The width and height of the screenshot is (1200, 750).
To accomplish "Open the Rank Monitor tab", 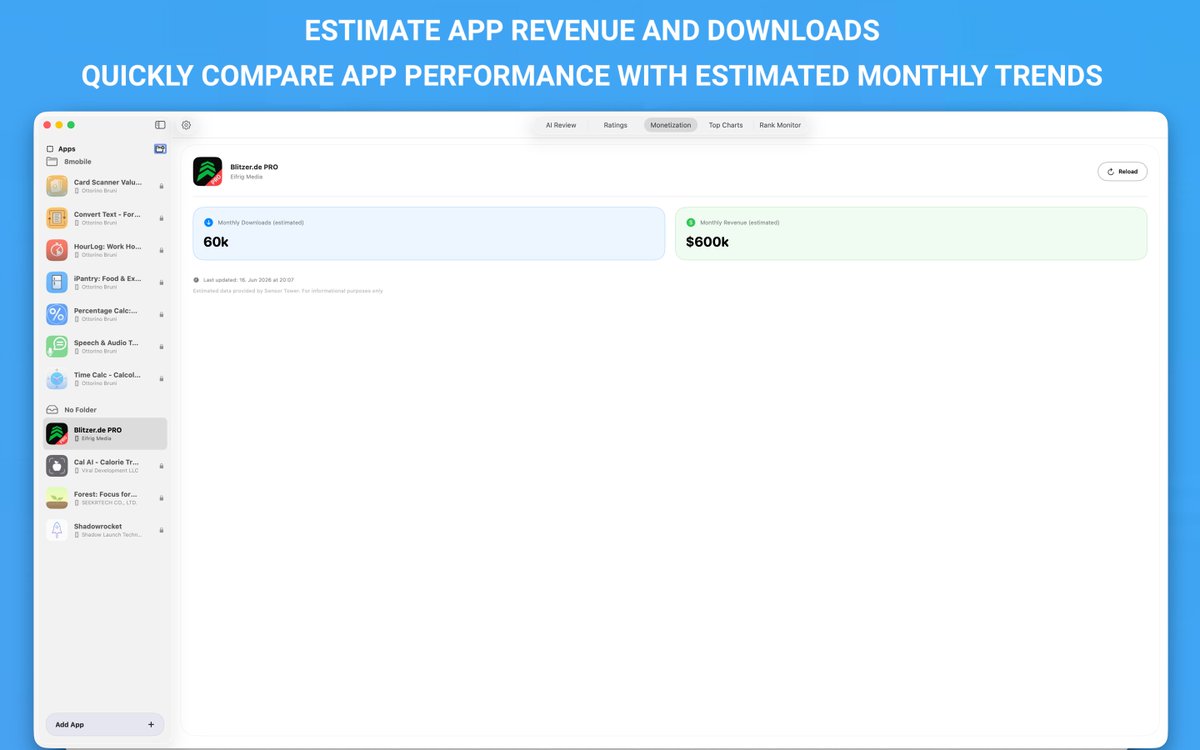I will click(x=780, y=125).
